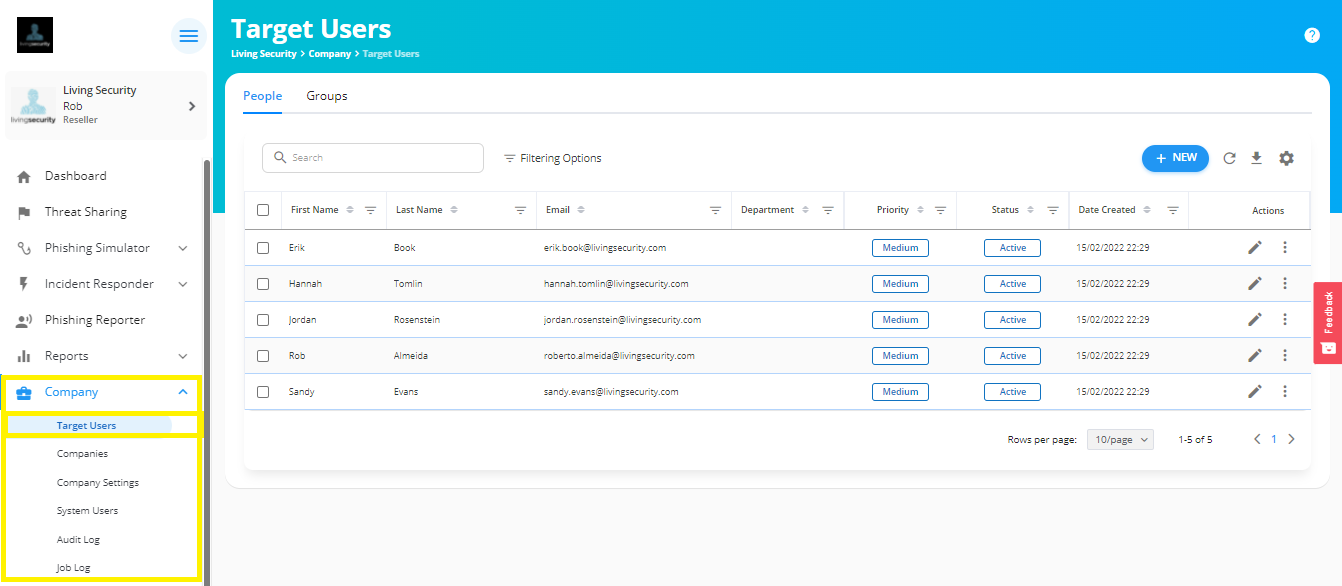Screen dimensions: 1342x586
Task: Open more actions for Erik Book
Action: pyautogui.click(x=1285, y=248)
